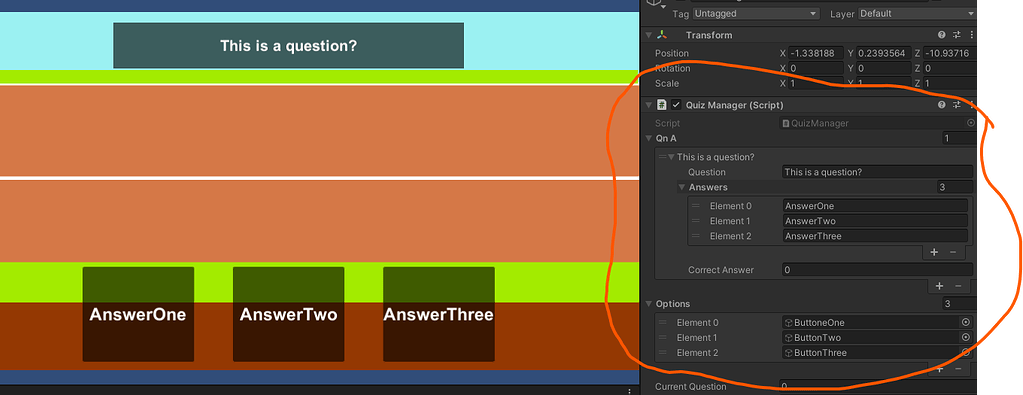
Task: Pick script via the QuizManager object picker
Action: pyautogui.click(x=971, y=123)
